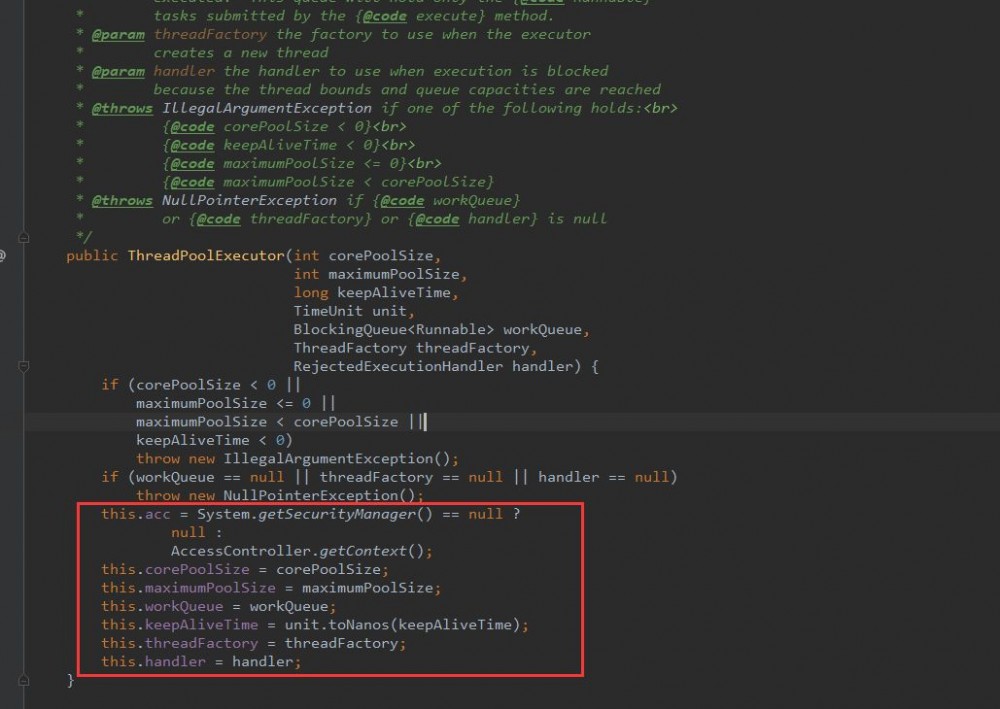Click the assignment "this.handler = handler;"

pyautogui.click(x=201, y=662)
